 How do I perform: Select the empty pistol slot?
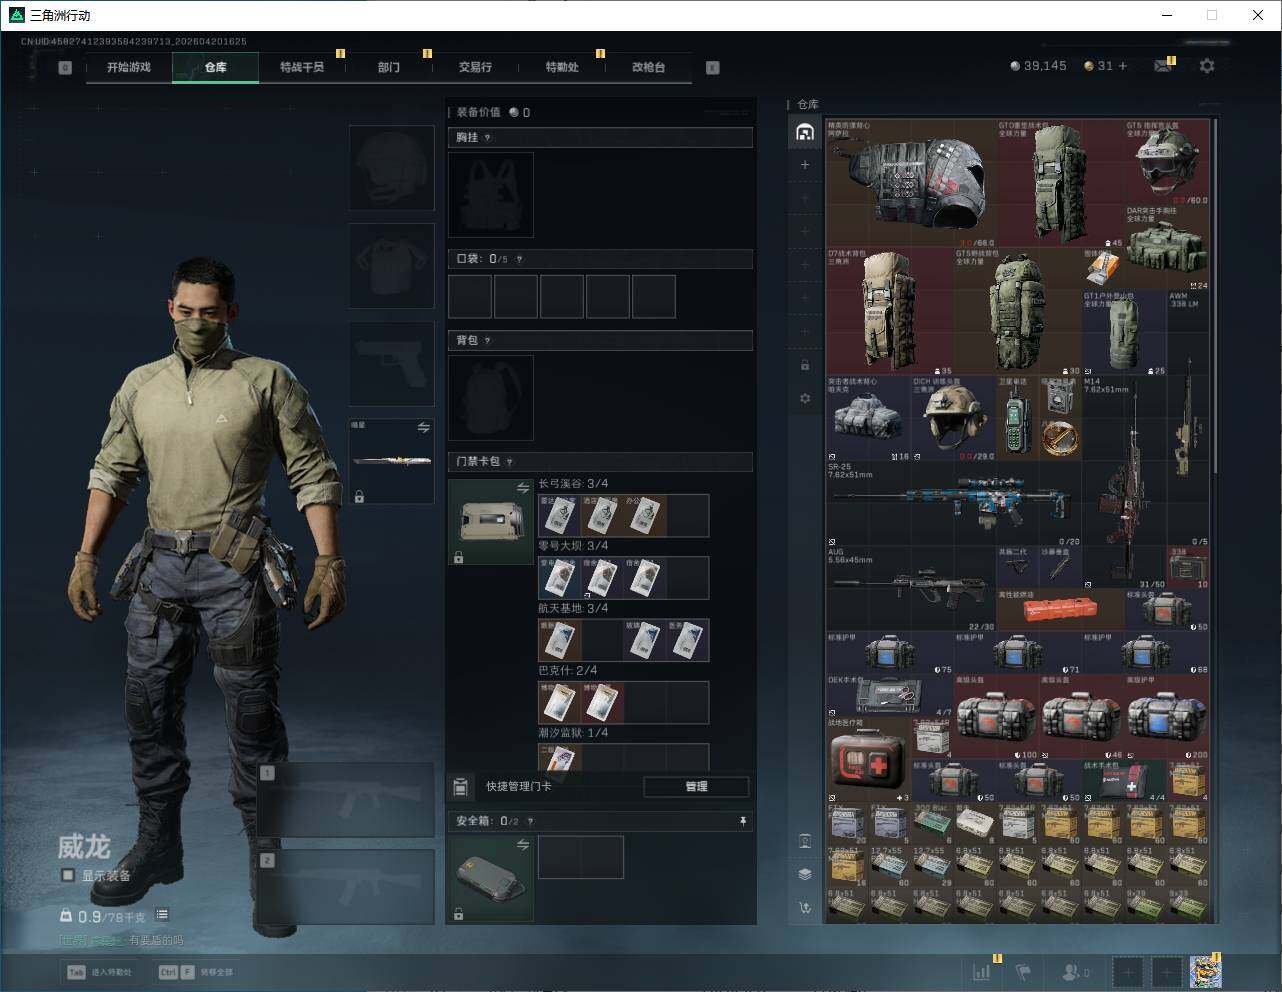click(391, 364)
